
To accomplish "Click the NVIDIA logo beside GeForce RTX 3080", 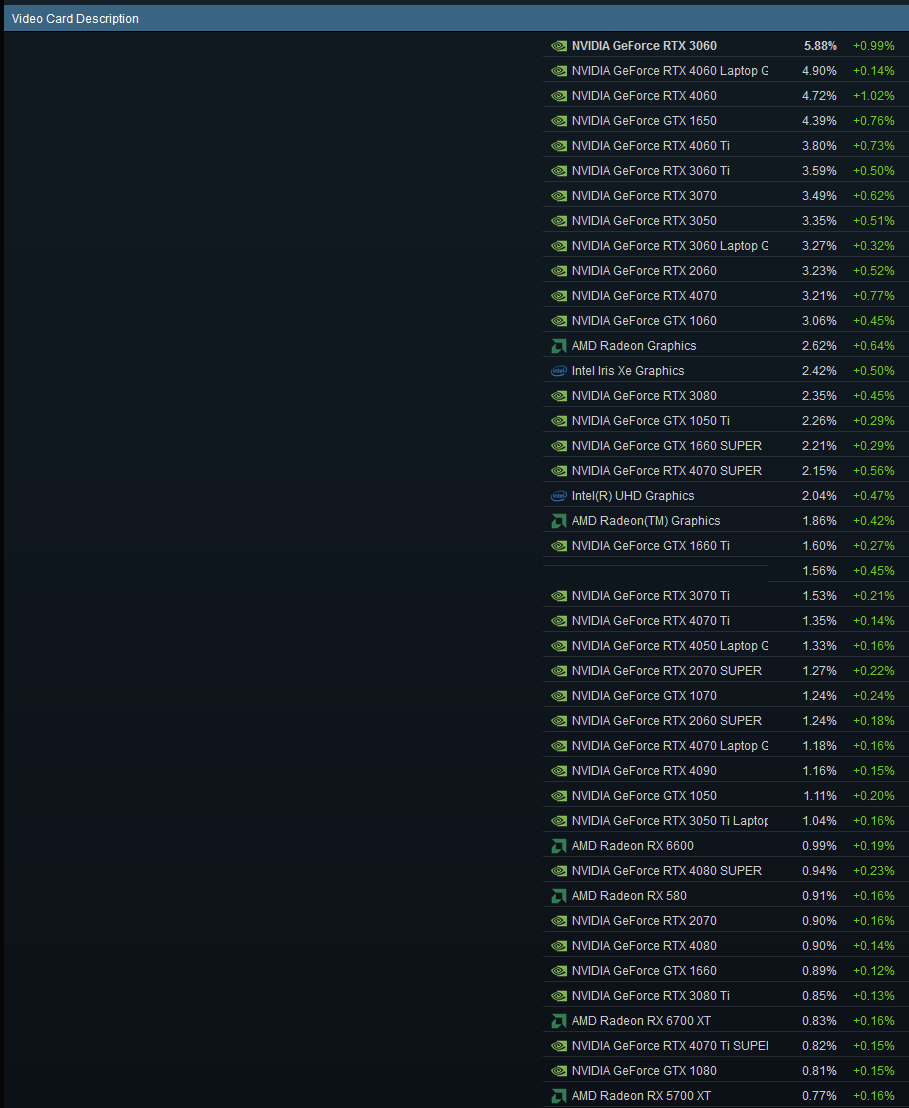I will 558,396.
